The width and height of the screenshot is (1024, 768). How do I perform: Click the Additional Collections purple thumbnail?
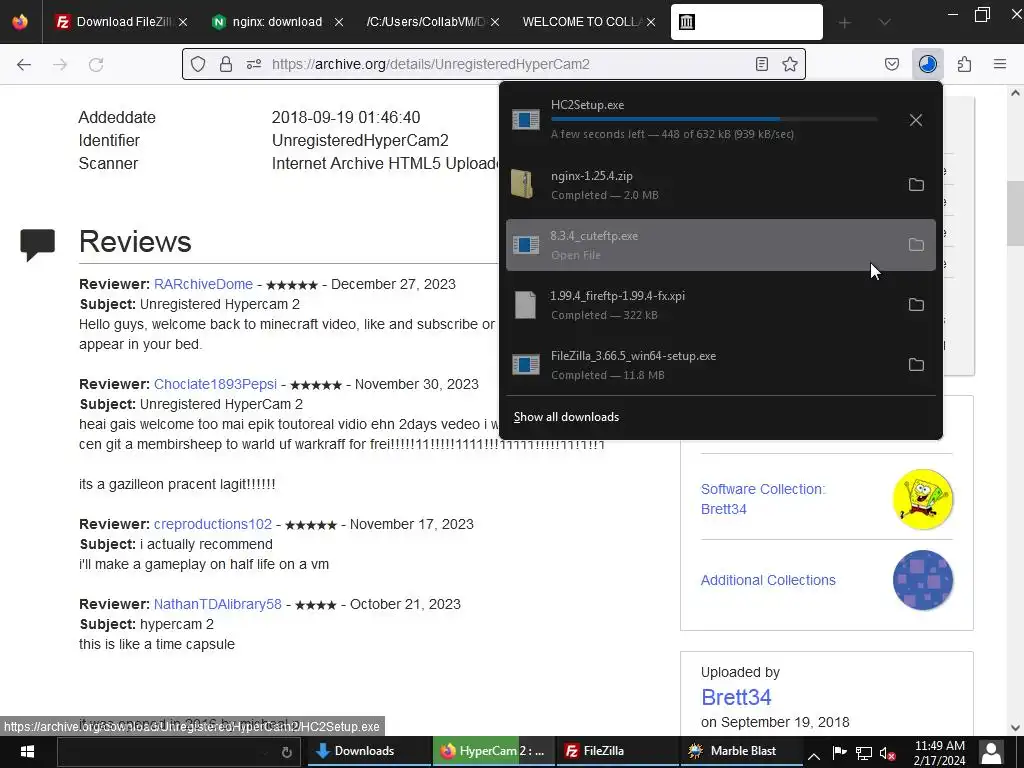click(x=923, y=580)
